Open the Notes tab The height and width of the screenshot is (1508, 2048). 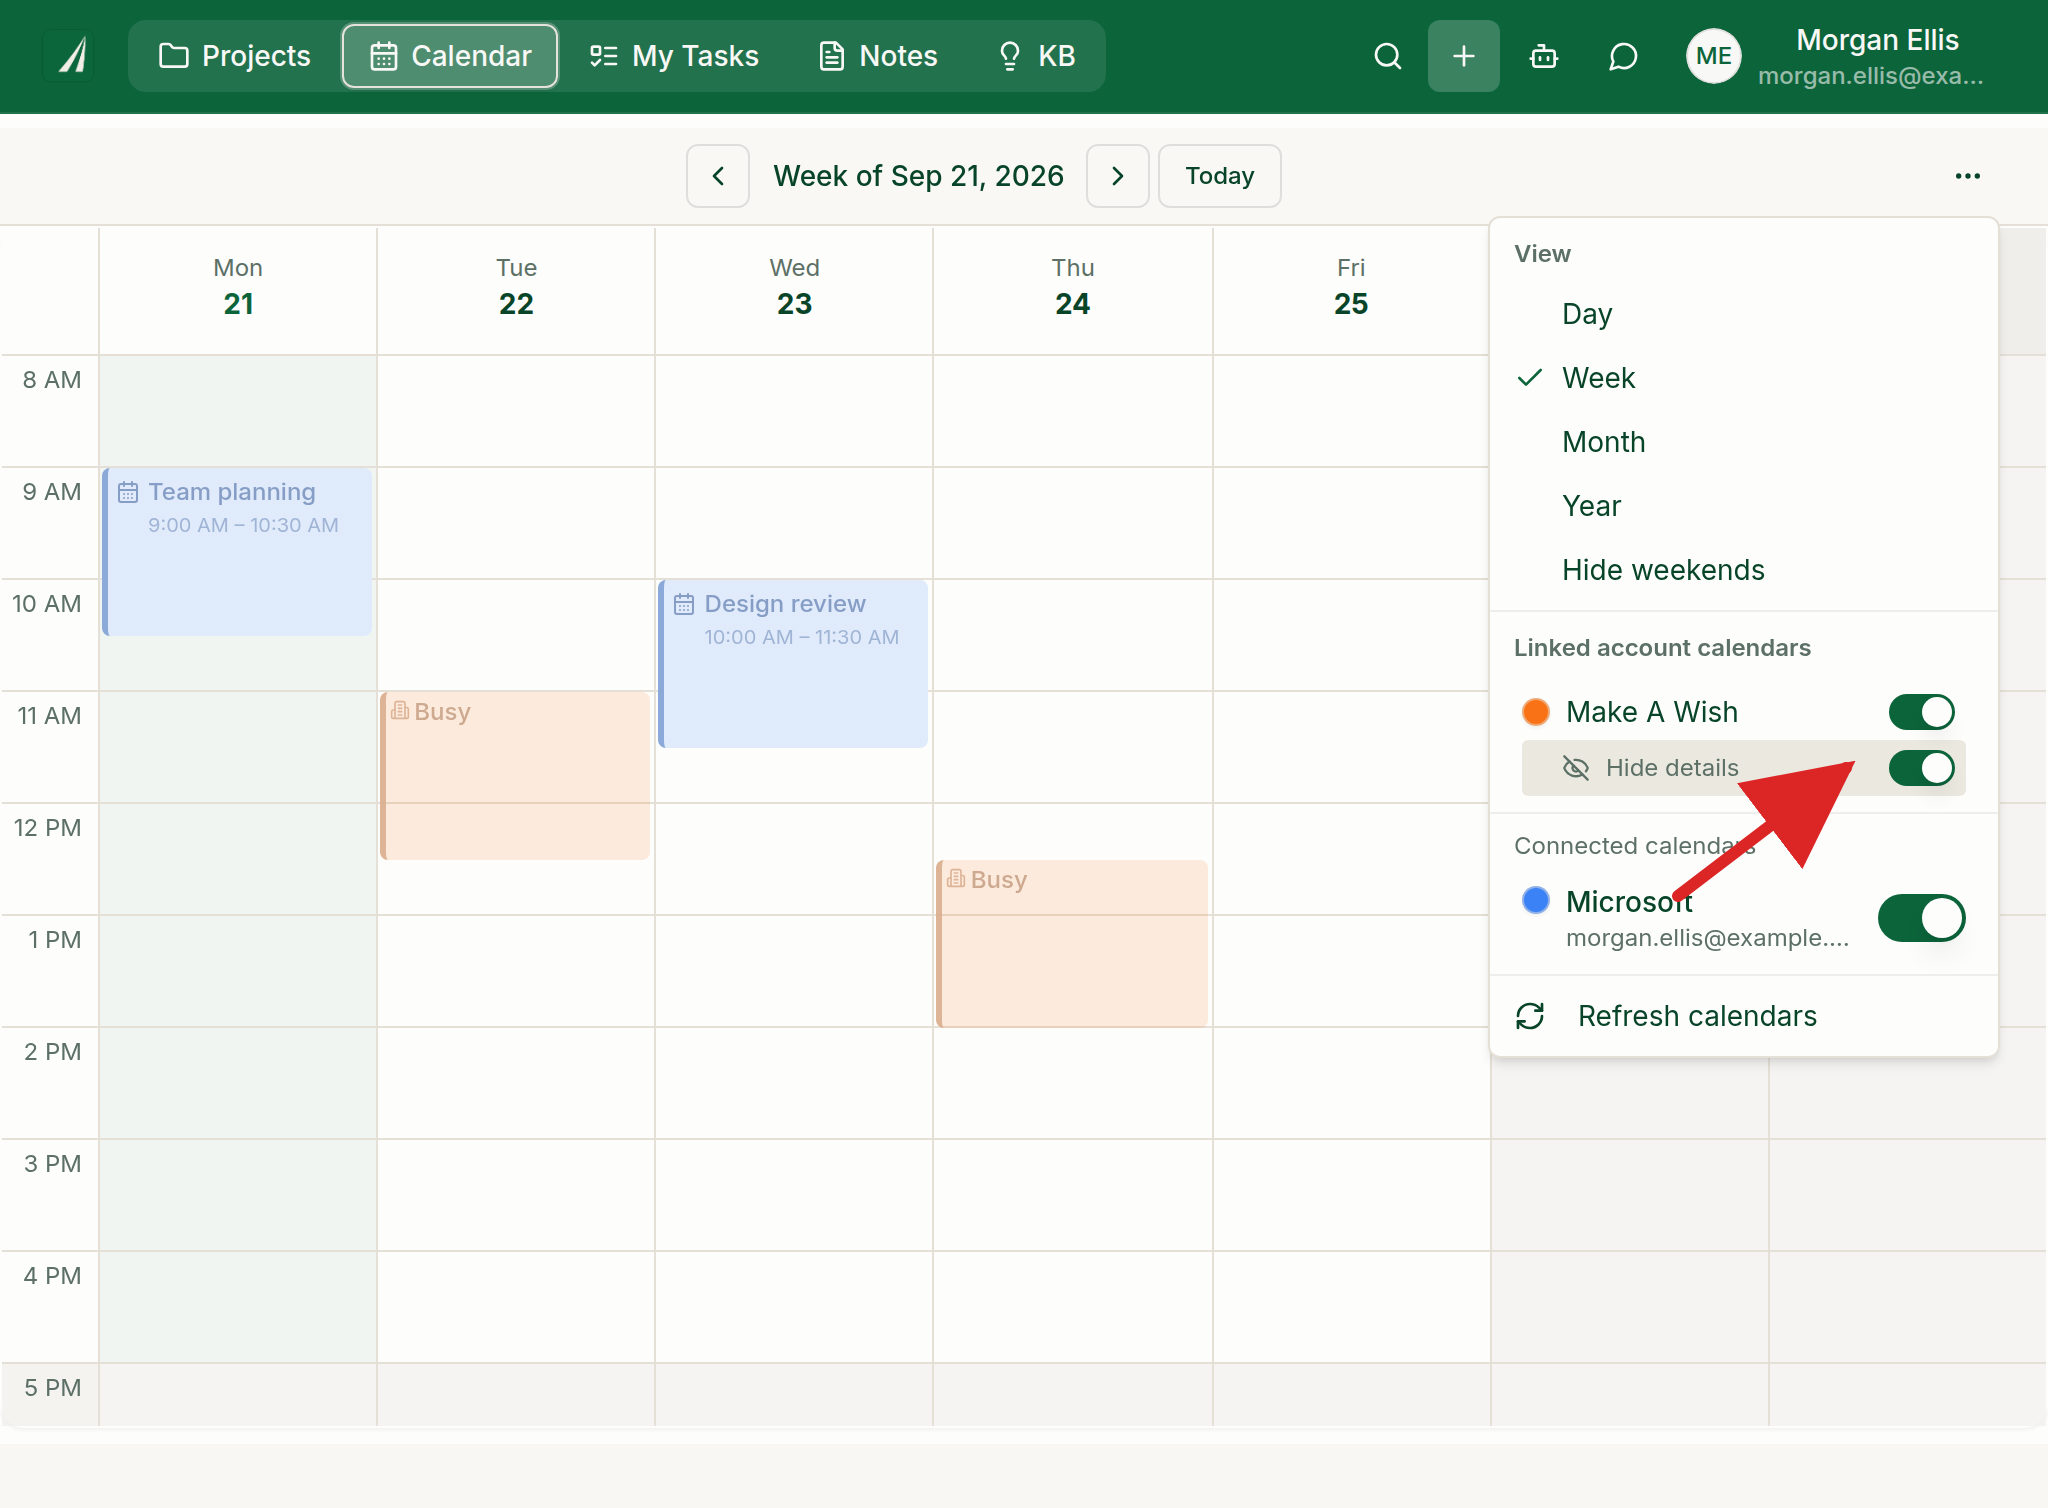pyautogui.click(x=878, y=56)
